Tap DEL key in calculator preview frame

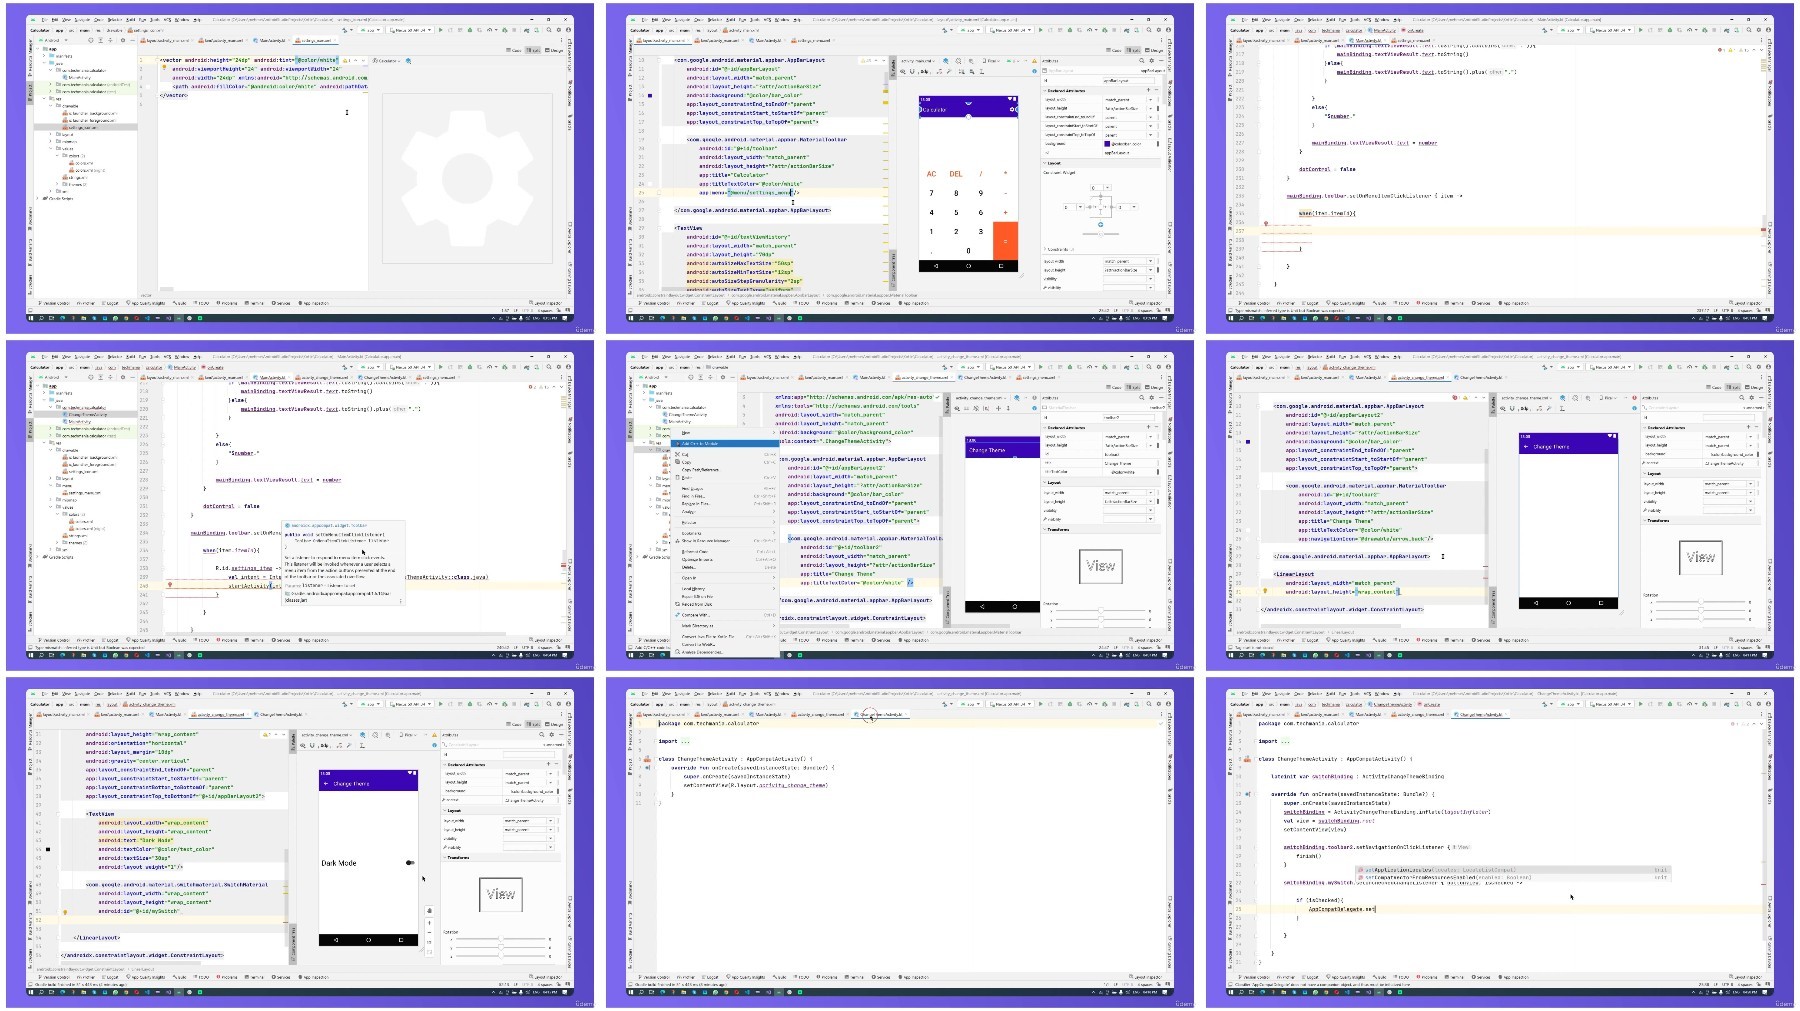point(956,174)
